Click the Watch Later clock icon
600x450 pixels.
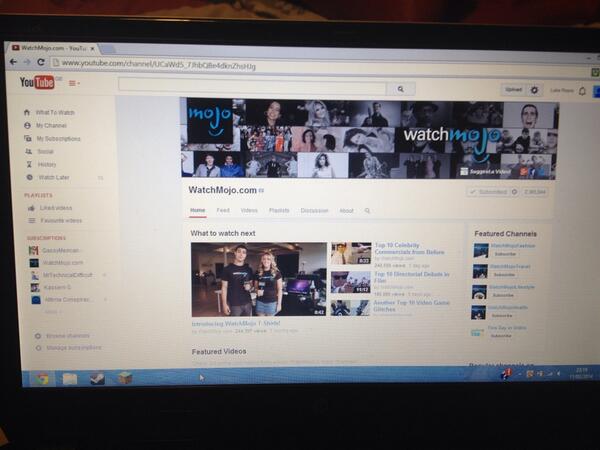pyautogui.click(x=29, y=177)
